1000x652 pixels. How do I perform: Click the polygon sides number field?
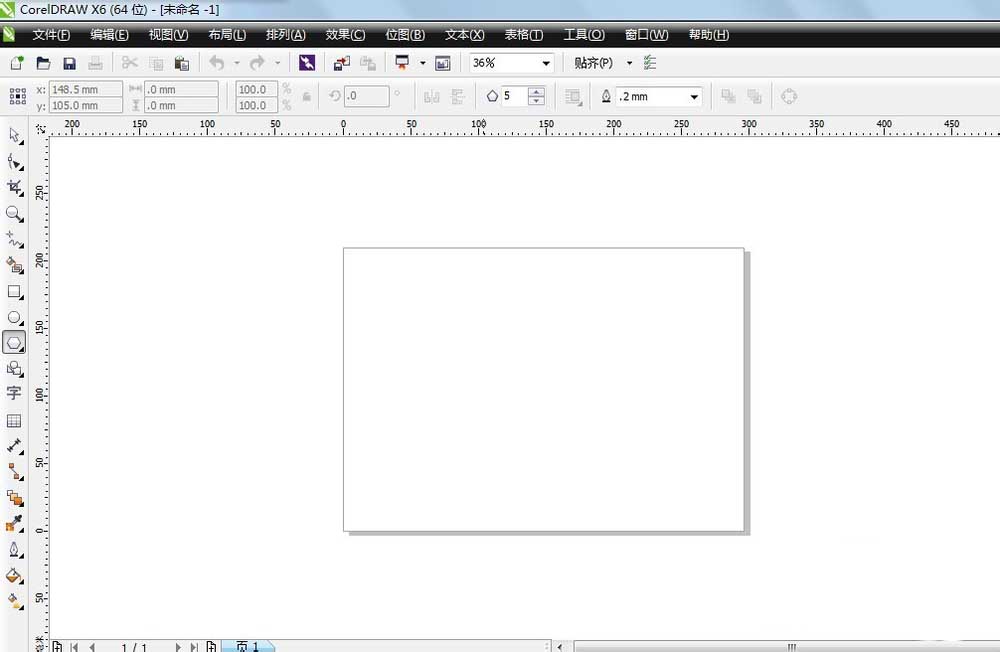[513, 97]
